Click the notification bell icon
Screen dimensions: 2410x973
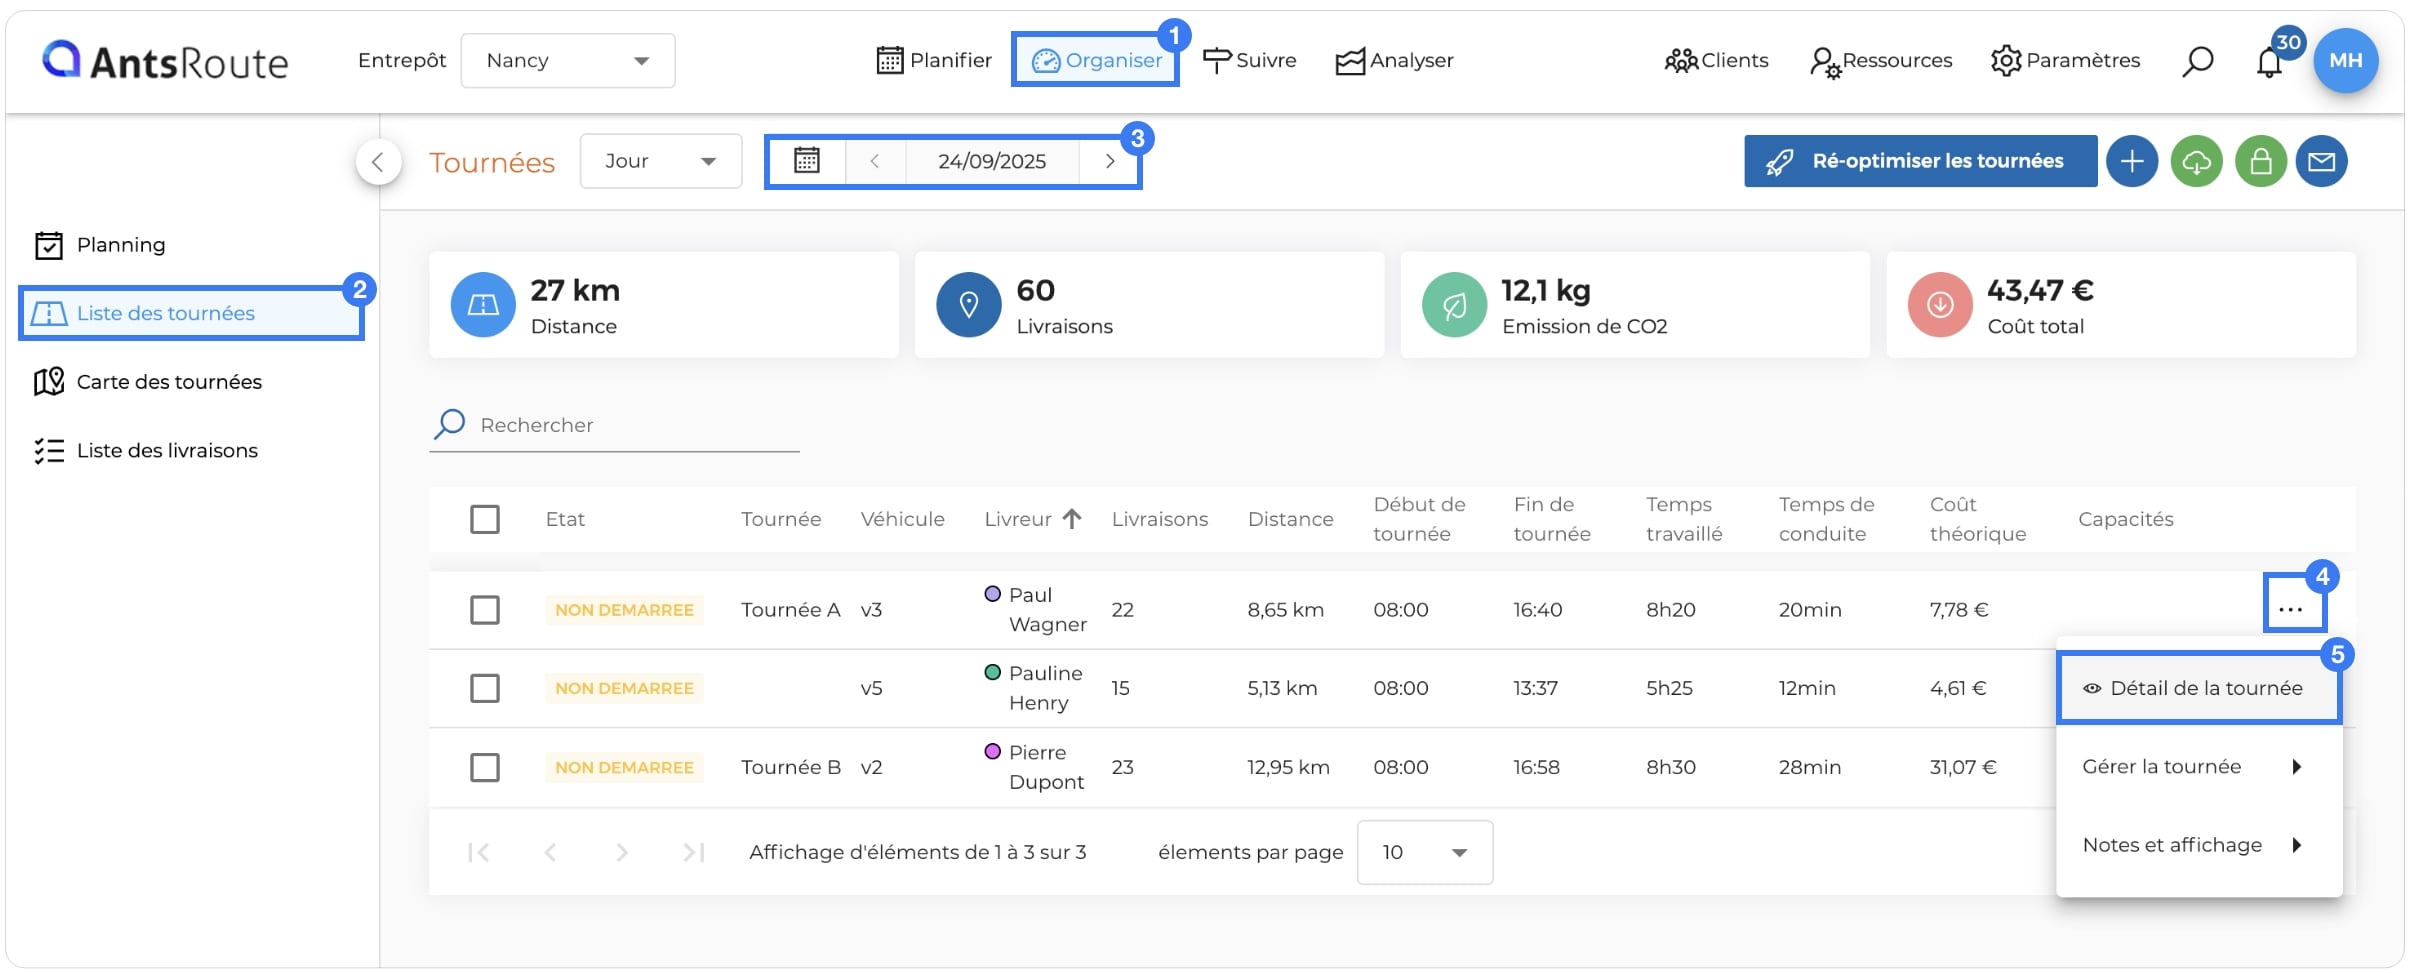(2269, 62)
